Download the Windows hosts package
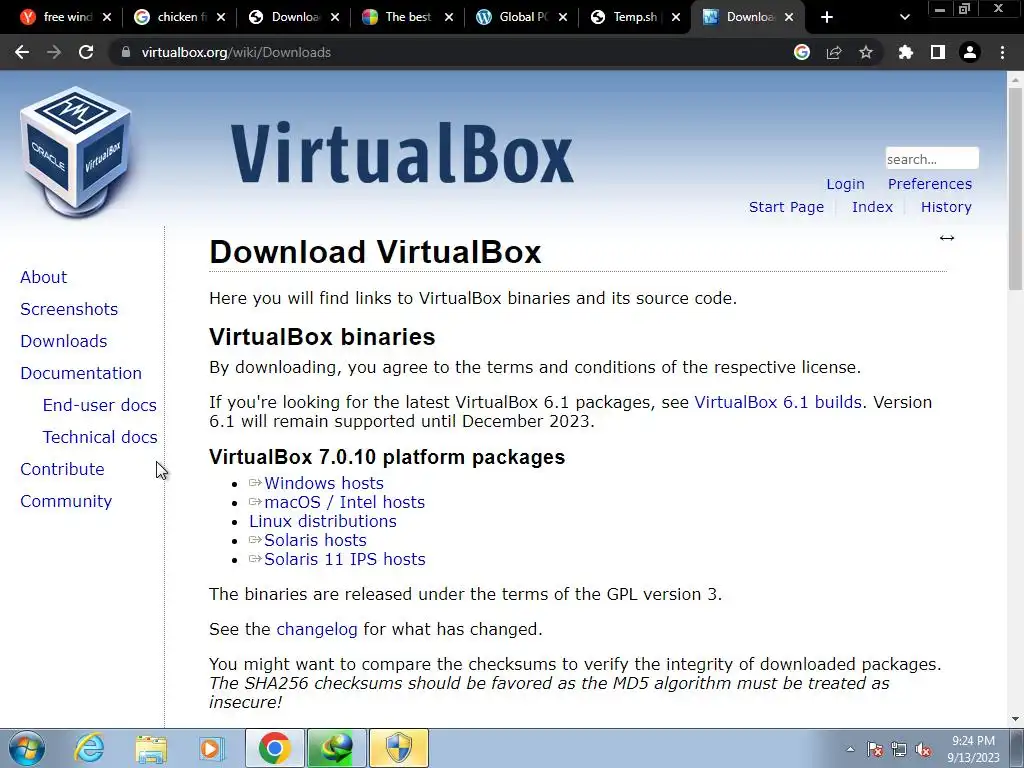Viewport: 1024px width, 768px height. [x=324, y=483]
